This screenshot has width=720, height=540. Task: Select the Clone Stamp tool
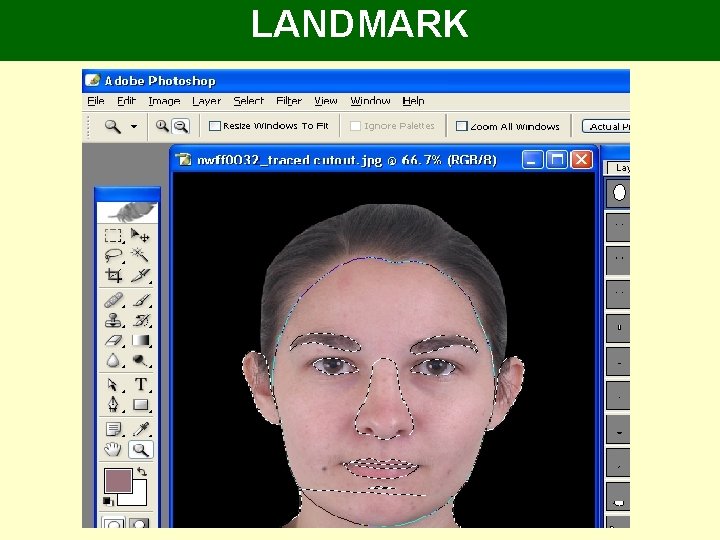(x=113, y=320)
